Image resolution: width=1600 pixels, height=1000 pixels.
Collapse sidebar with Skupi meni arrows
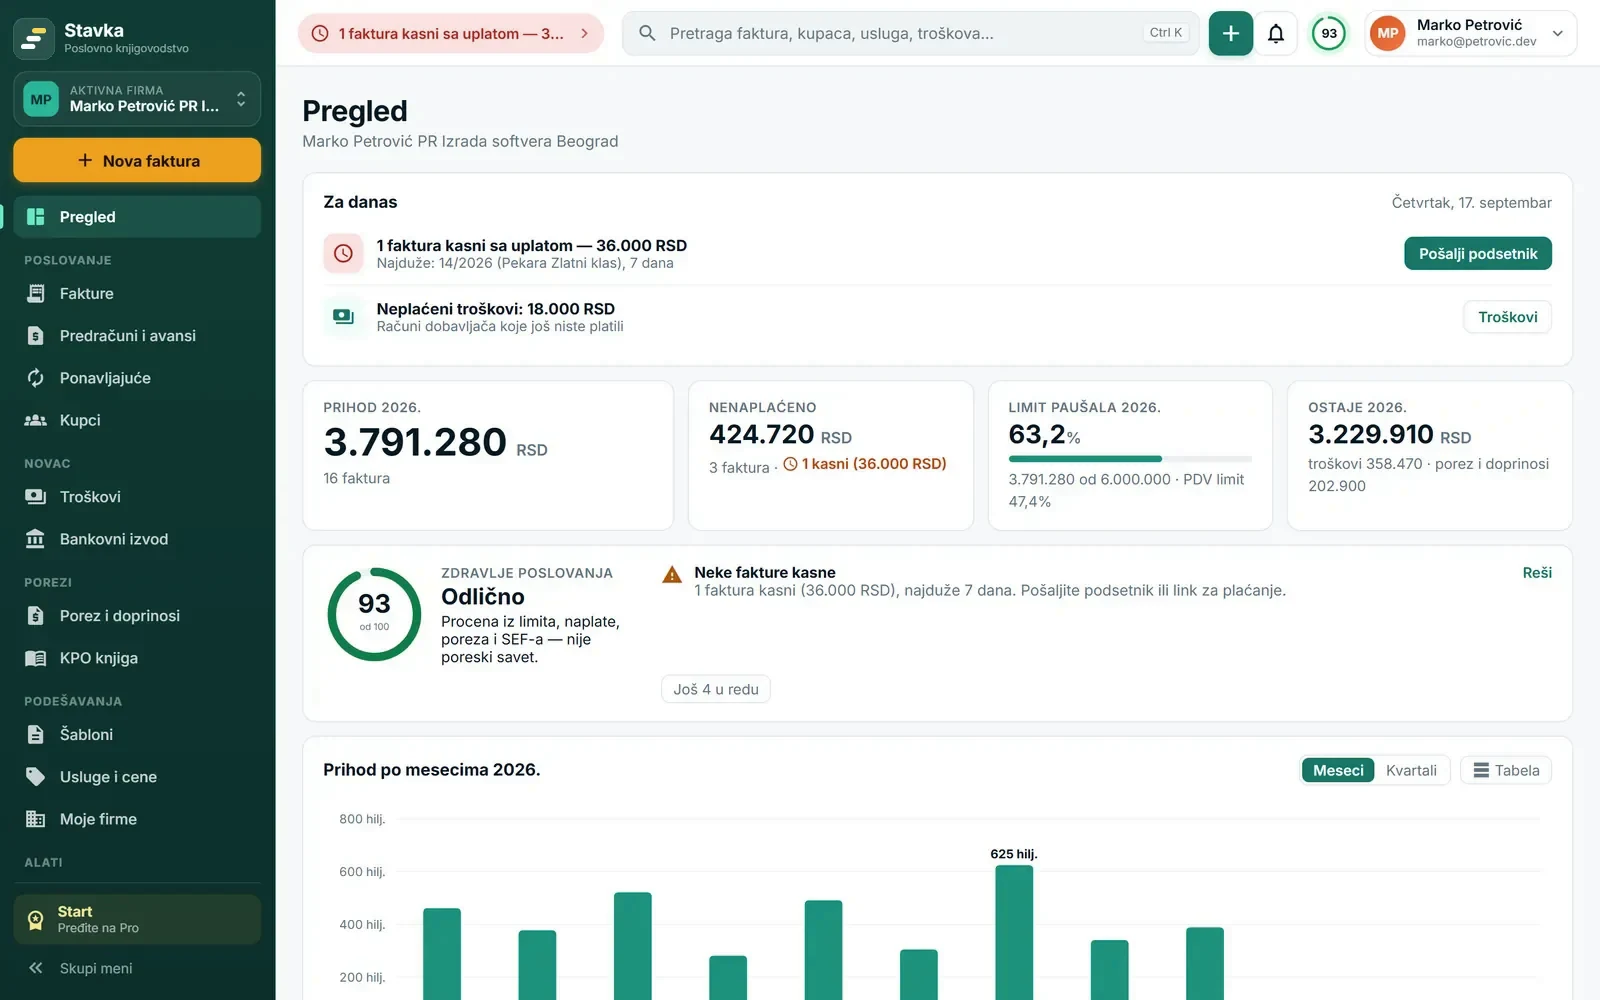point(35,968)
